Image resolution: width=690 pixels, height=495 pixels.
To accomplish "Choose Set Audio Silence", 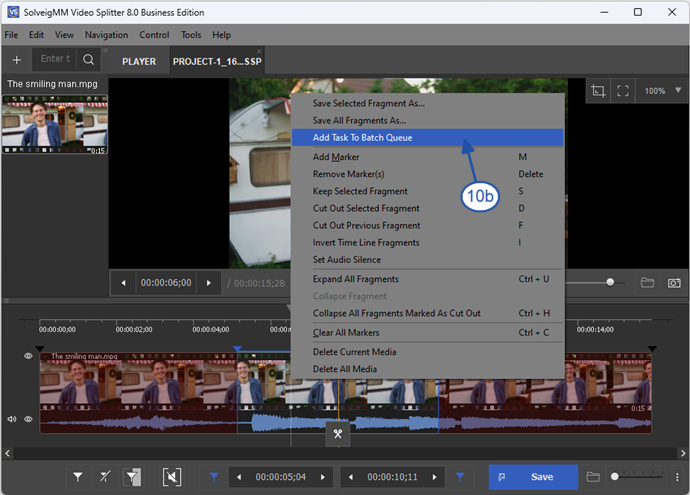I will 427,260.
